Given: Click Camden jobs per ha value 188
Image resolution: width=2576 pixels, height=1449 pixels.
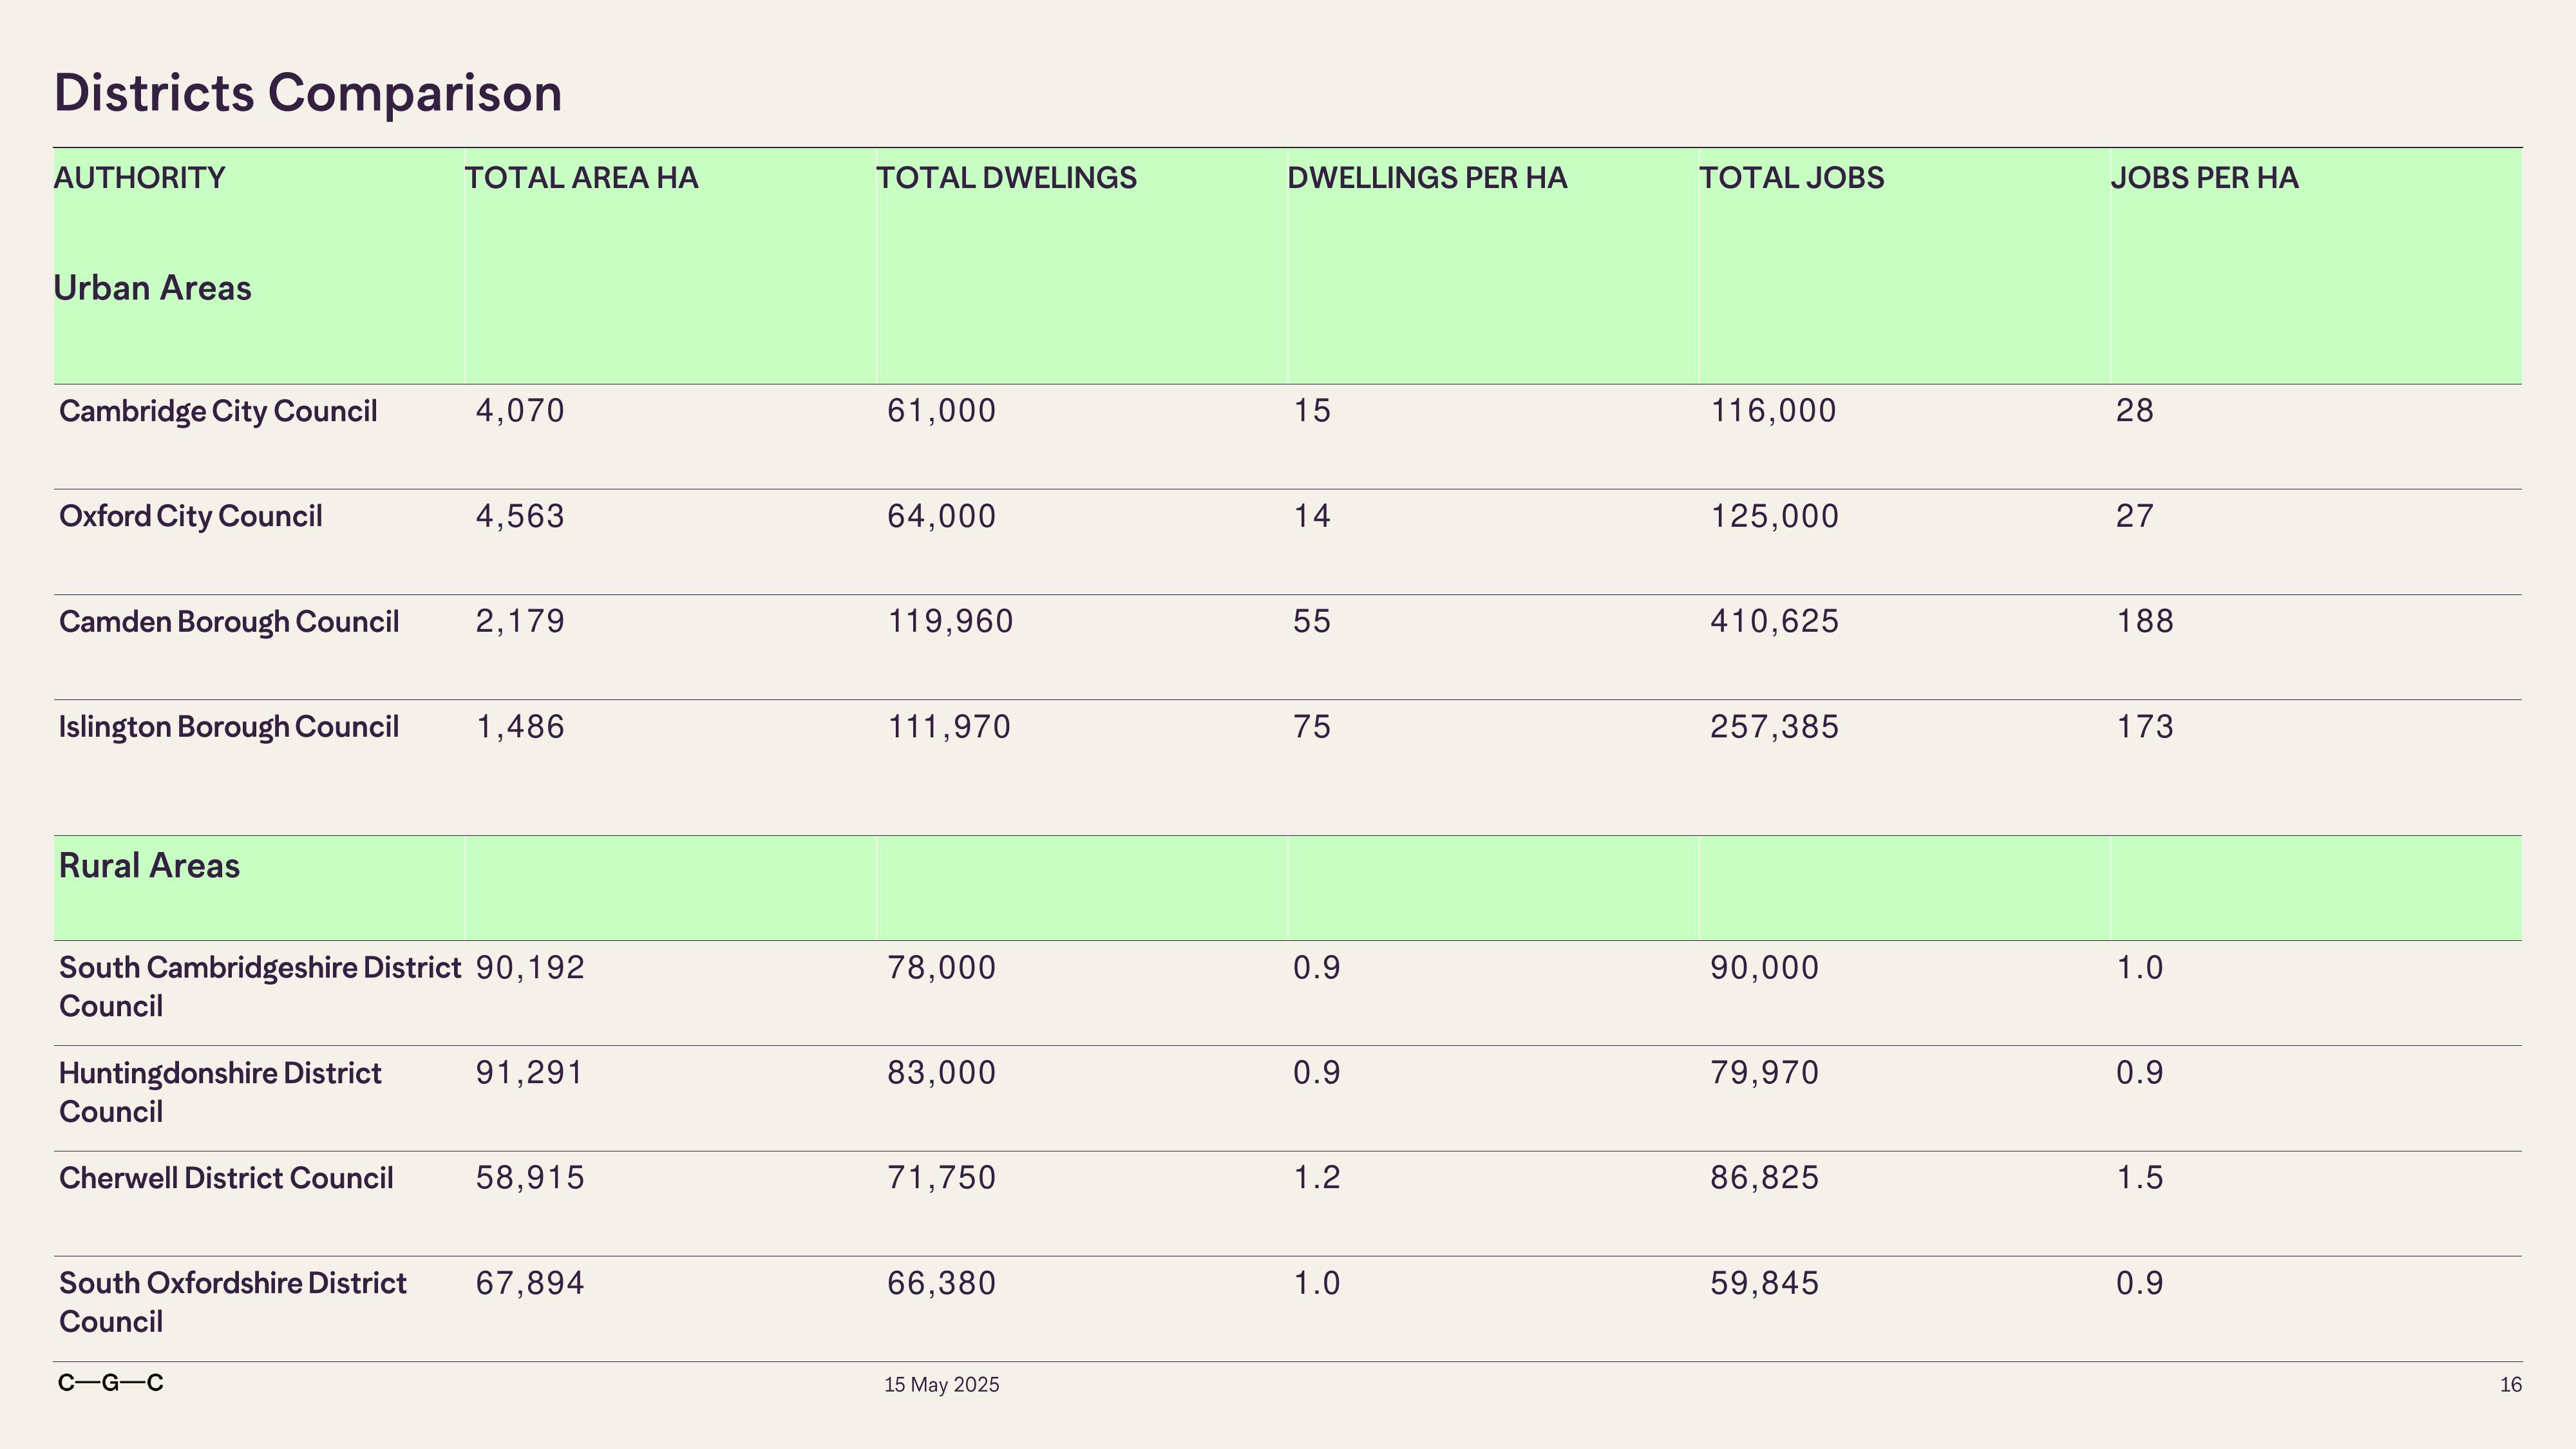Looking at the screenshot, I should coord(2145,621).
